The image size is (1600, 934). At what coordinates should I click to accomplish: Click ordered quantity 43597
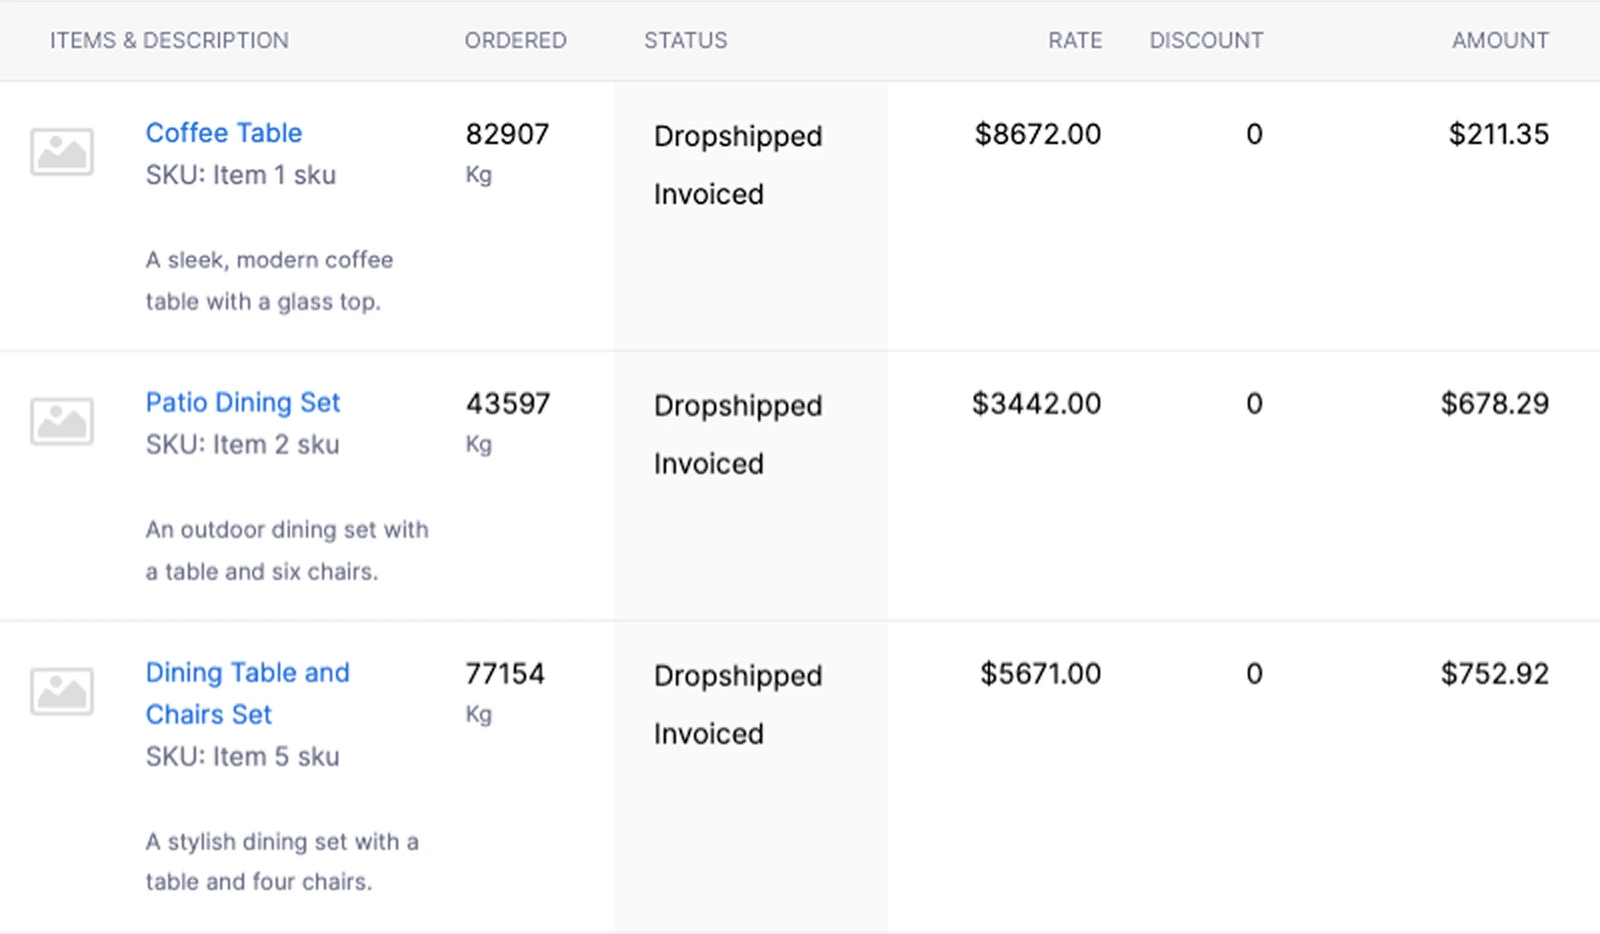click(508, 404)
